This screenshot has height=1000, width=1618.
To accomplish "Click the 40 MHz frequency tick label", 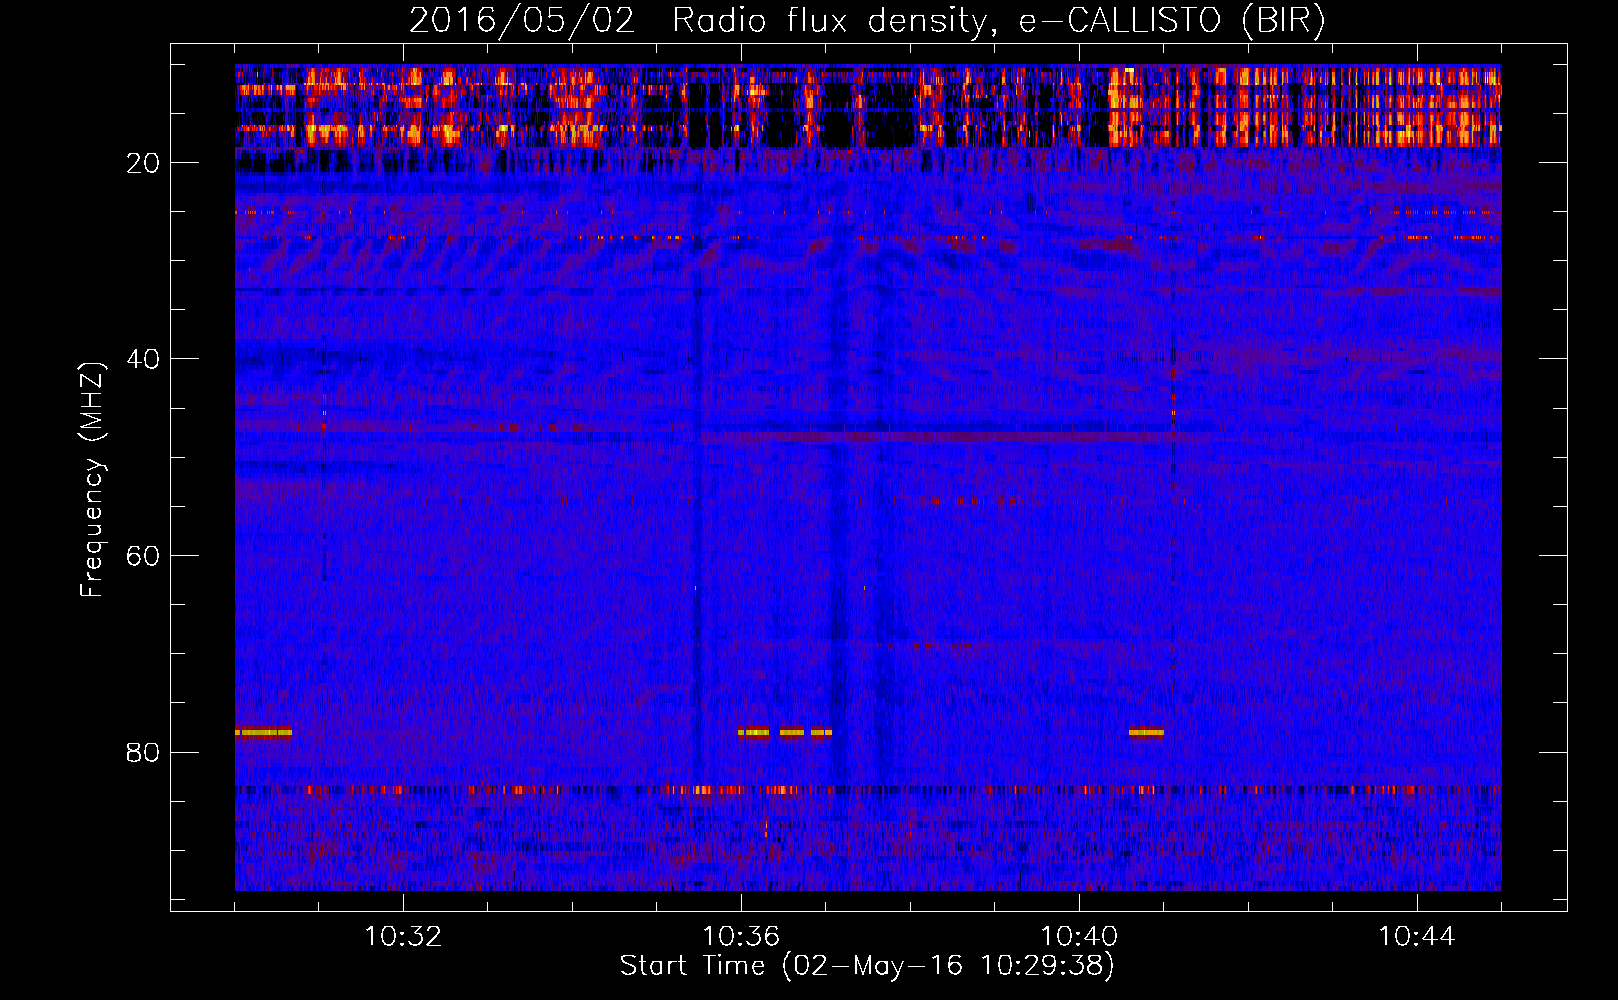I will (x=143, y=359).
